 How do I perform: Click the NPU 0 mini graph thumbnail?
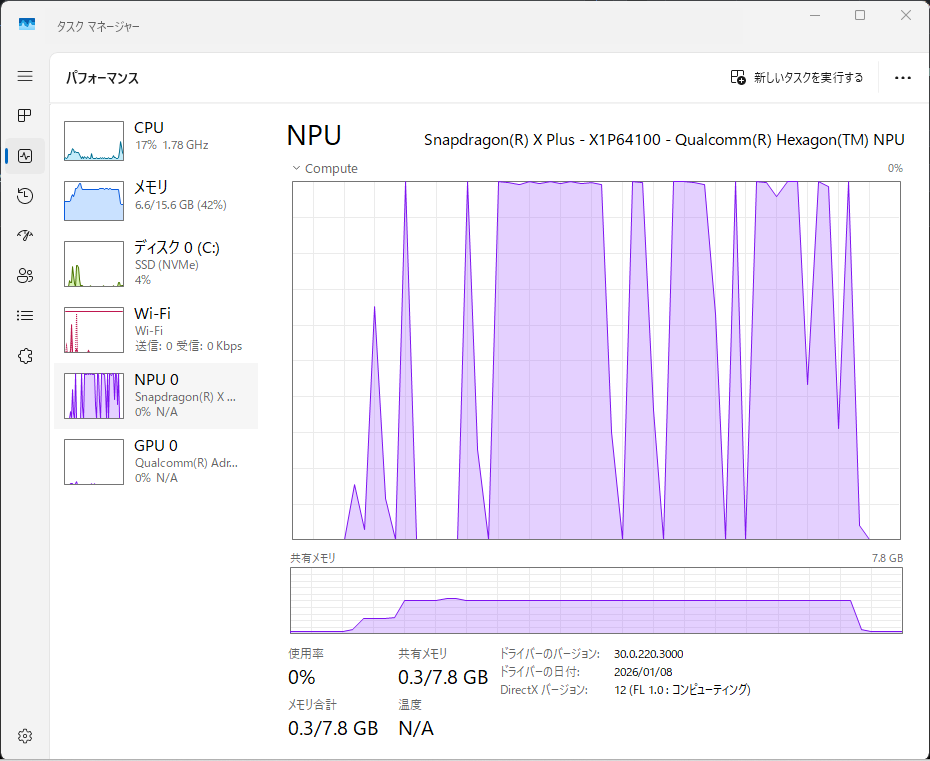pyautogui.click(x=94, y=396)
